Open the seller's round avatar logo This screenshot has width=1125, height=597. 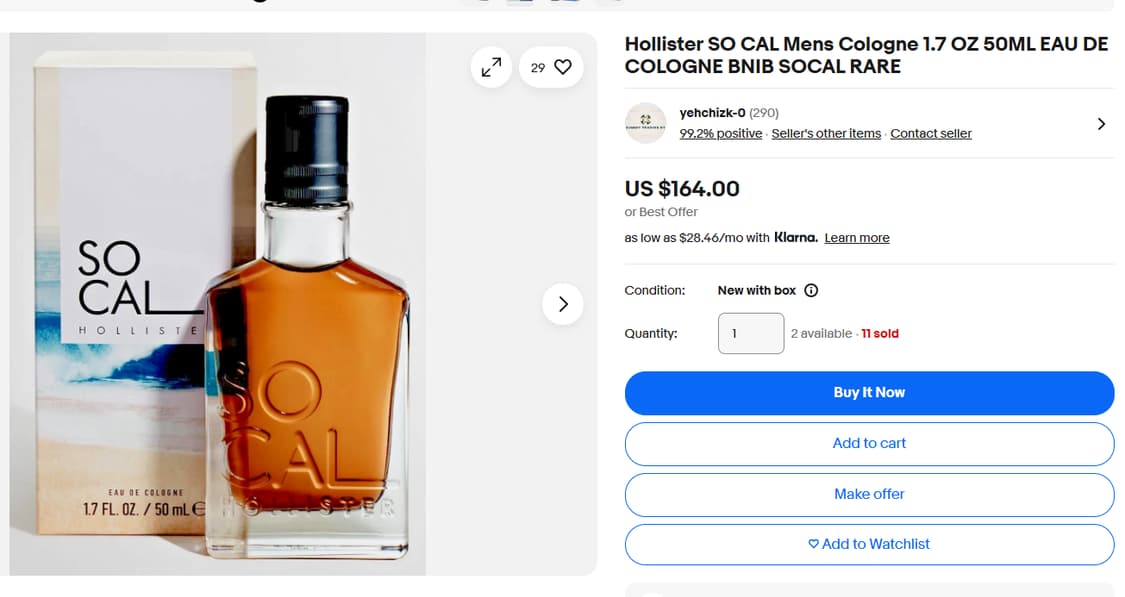(x=645, y=123)
